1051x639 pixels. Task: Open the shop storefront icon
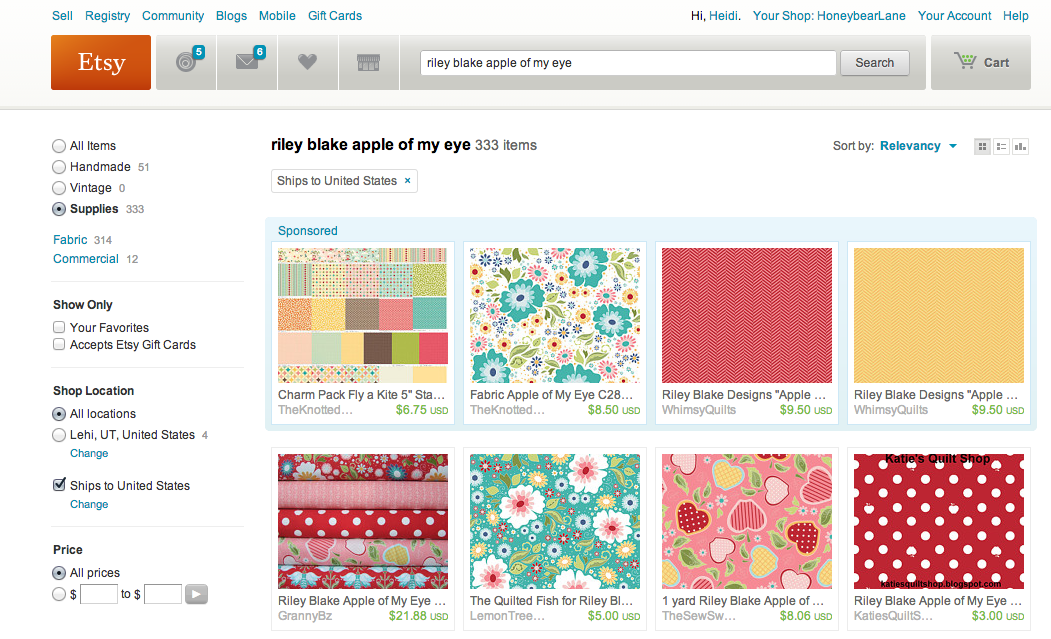[x=369, y=62]
